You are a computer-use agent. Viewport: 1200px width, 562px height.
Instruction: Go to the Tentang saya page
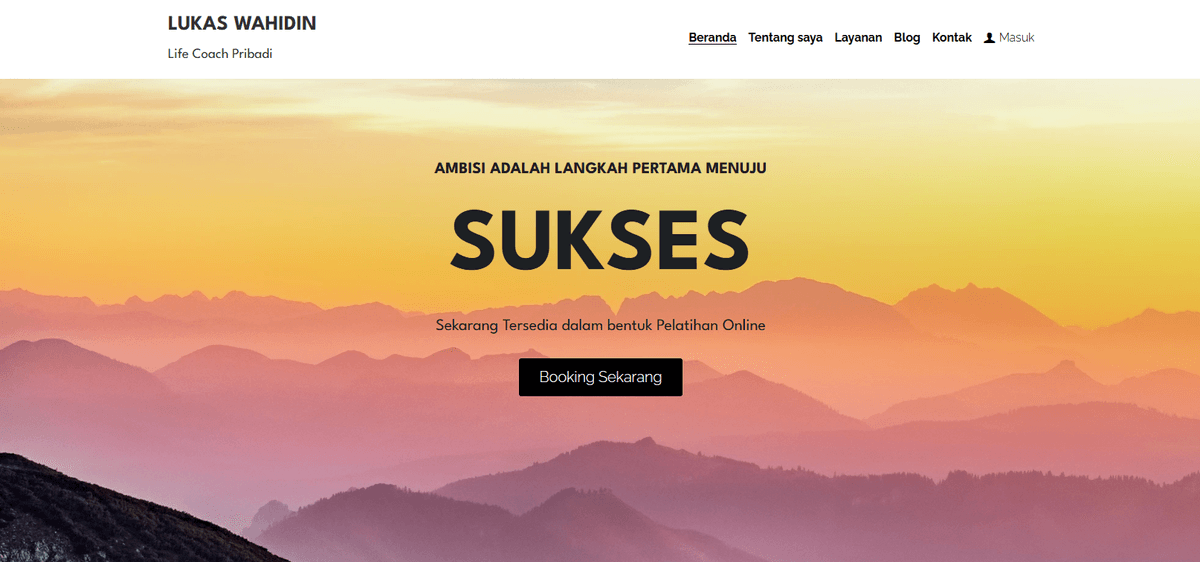point(785,38)
